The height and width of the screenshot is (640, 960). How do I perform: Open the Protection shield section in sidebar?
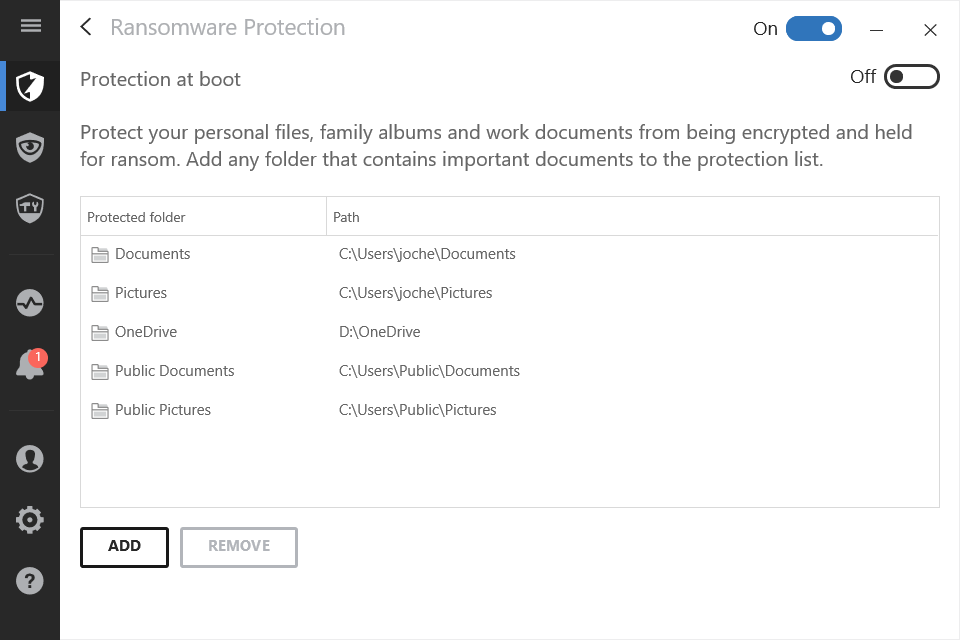coord(29,87)
